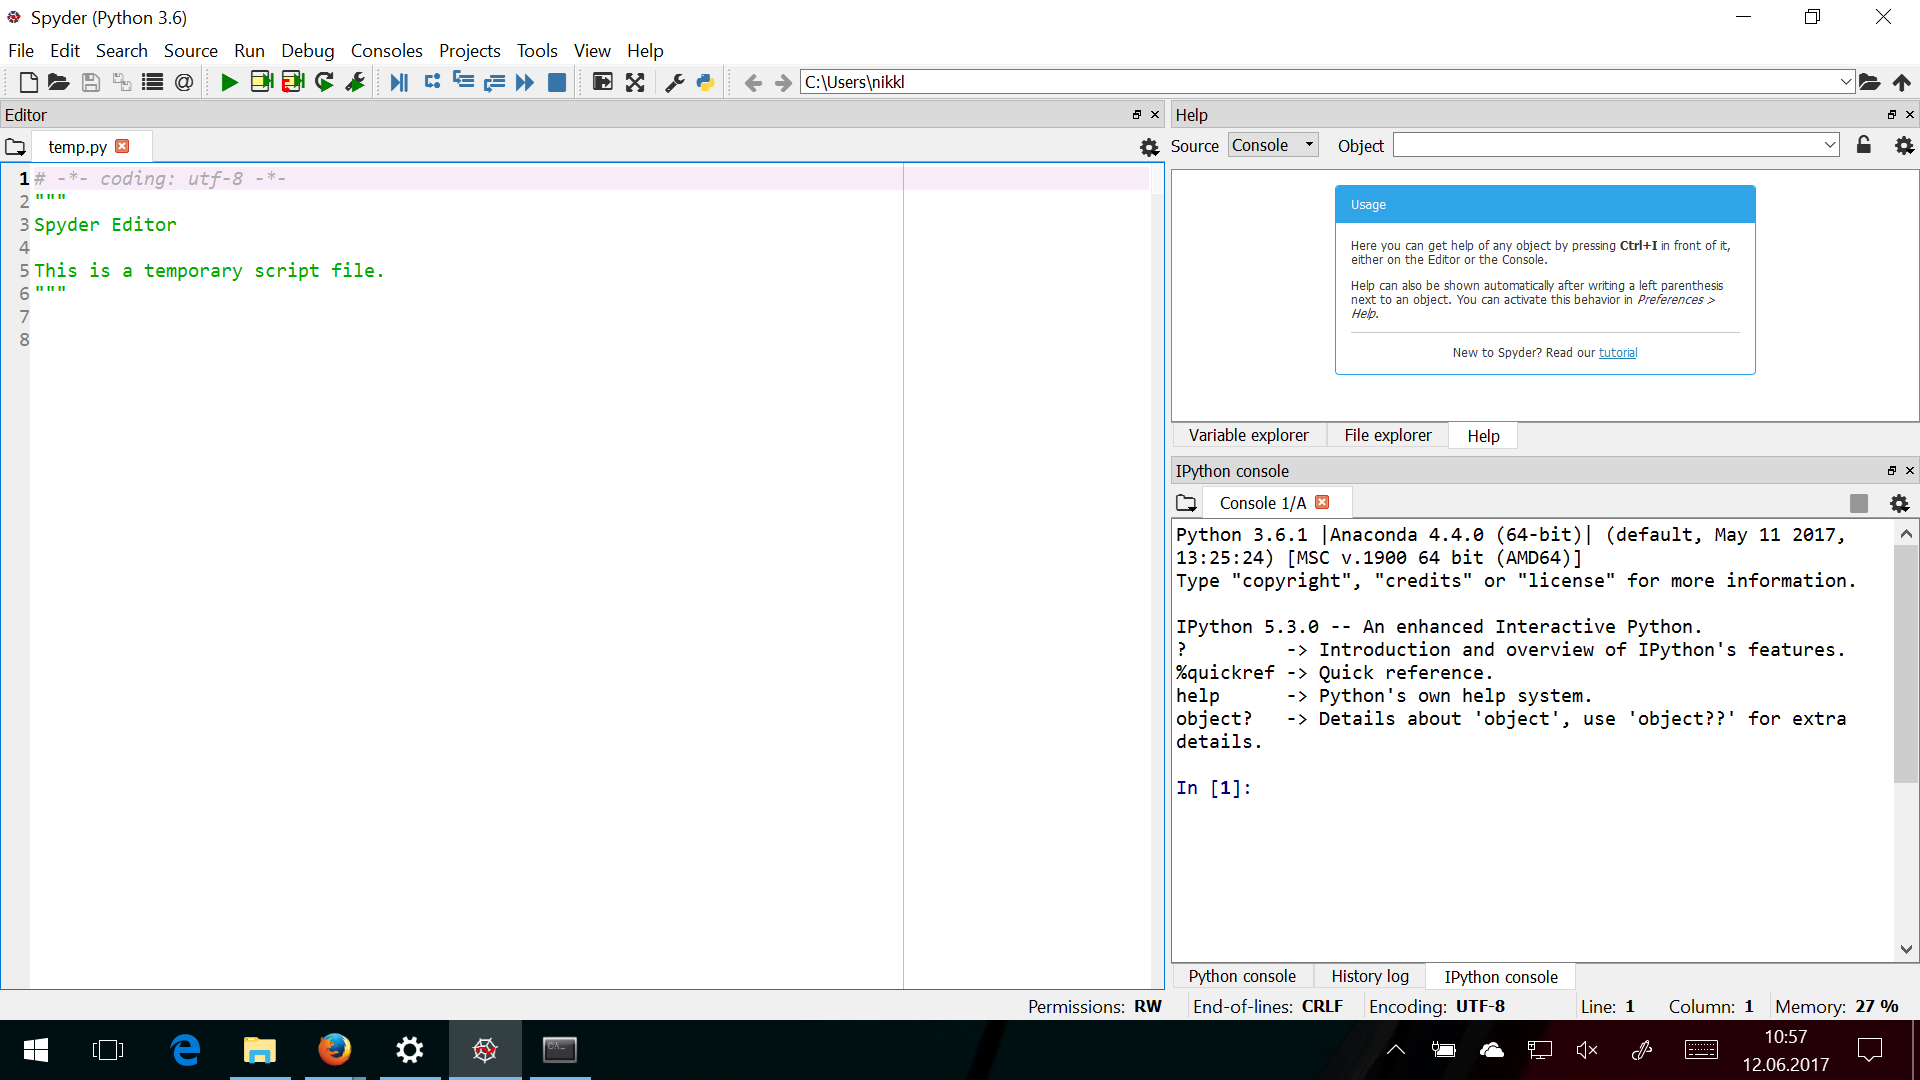Undock the Help pane
This screenshot has height=1080, width=1920.
click(x=1892, y=115)
